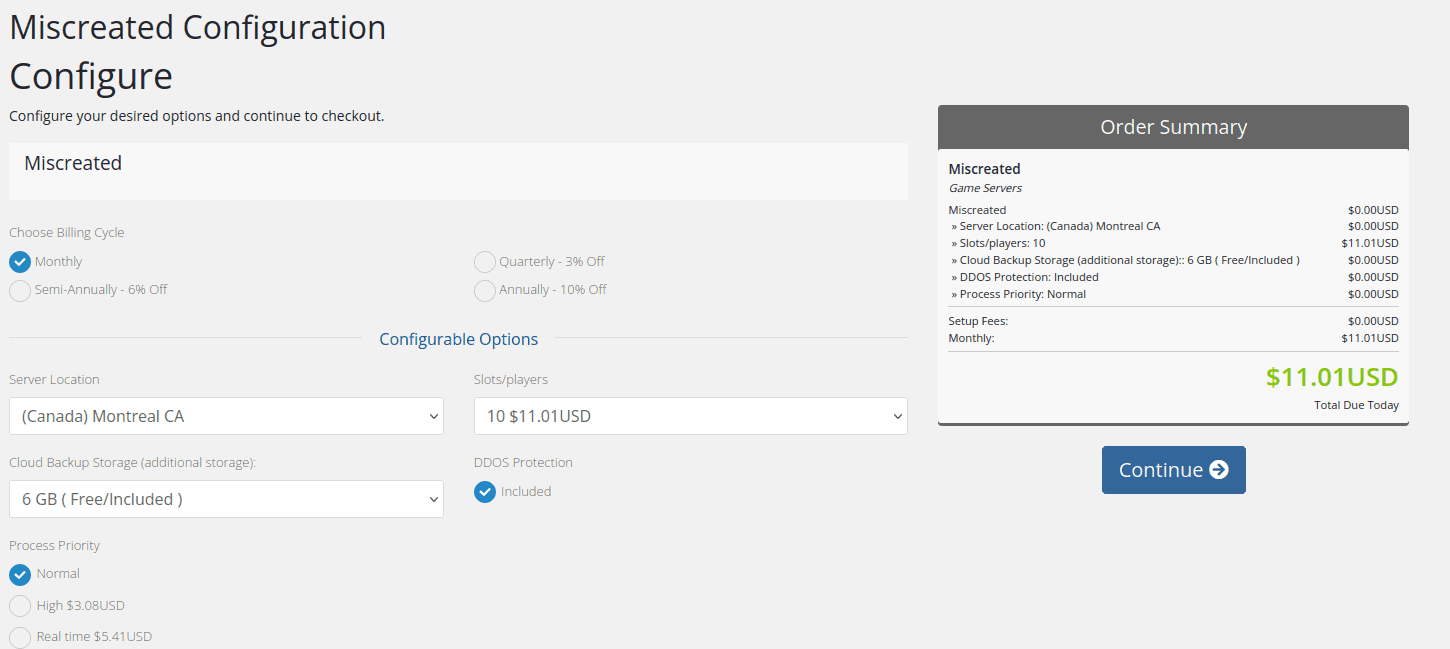Click the Cloud Backup Storage chevron arrow

(433, 499)
